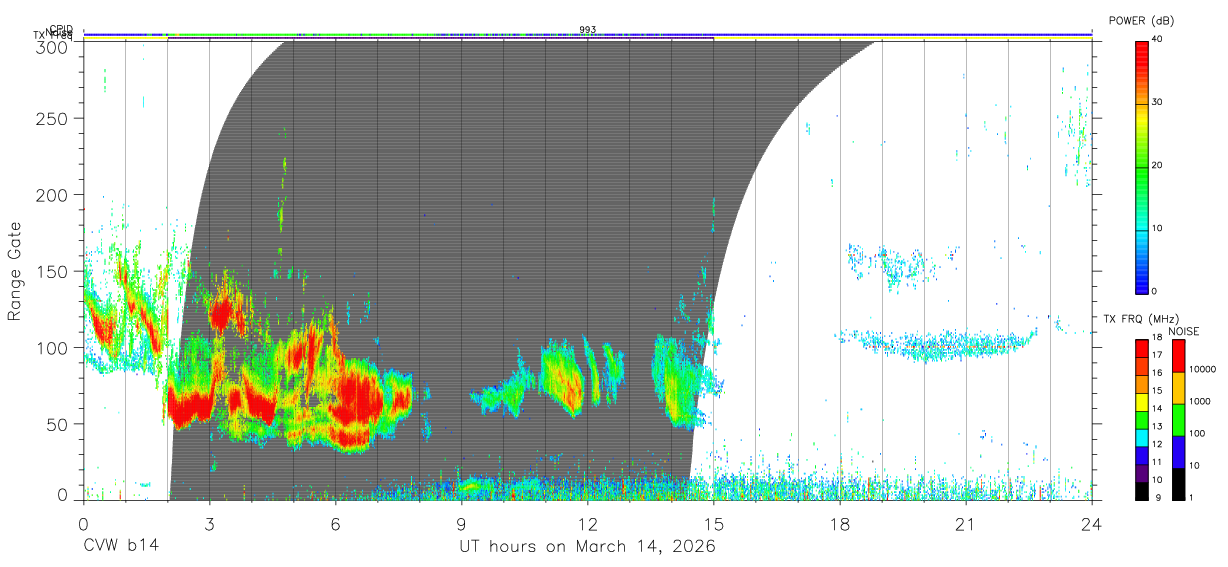The image size is (1228, 567).
Task: Click the '250' range gate tick label
Action: pyautogui.click(x=53, y=118)
